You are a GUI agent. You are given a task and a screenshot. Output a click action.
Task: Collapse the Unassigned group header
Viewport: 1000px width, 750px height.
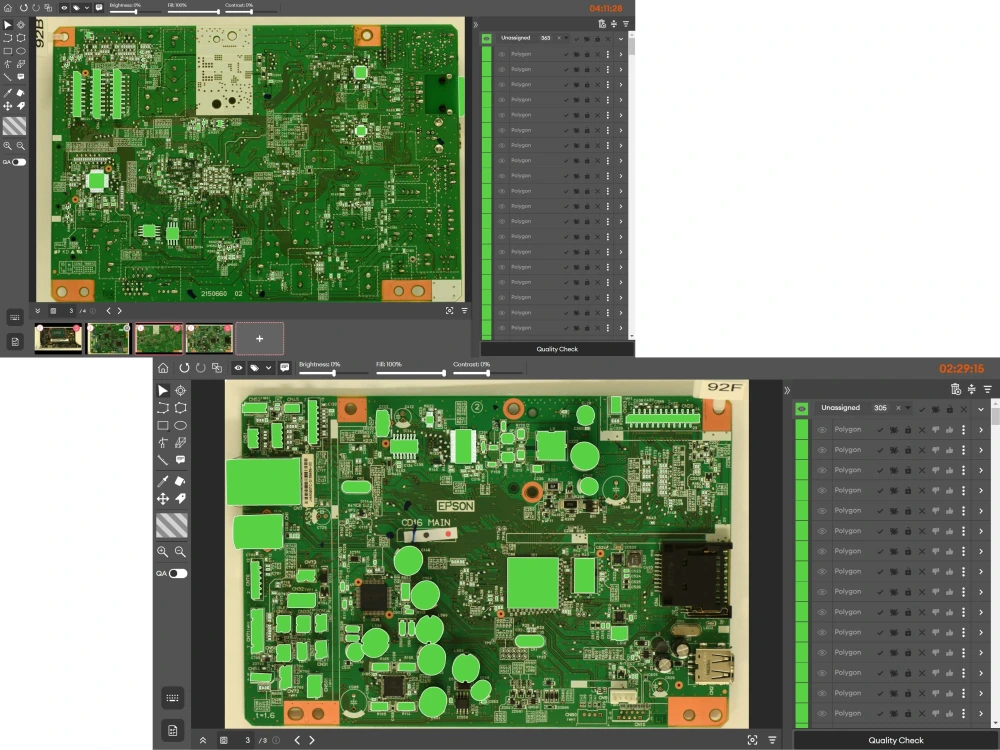[x=980, y=409]
